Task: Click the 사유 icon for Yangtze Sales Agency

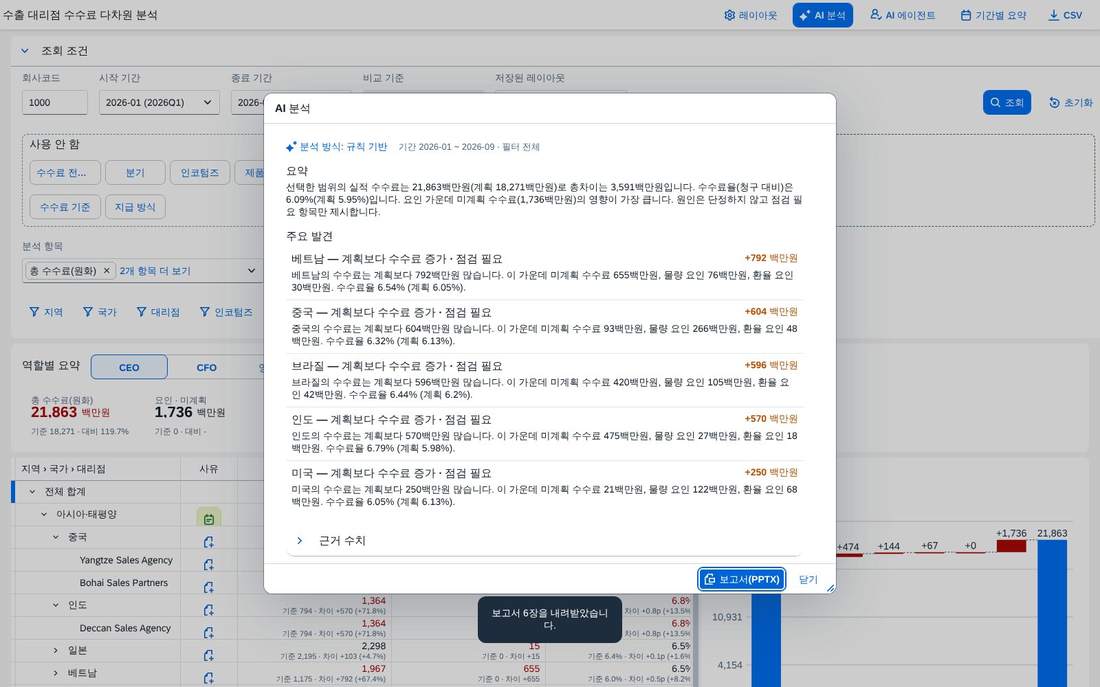Action: click(x=208, y=564)
